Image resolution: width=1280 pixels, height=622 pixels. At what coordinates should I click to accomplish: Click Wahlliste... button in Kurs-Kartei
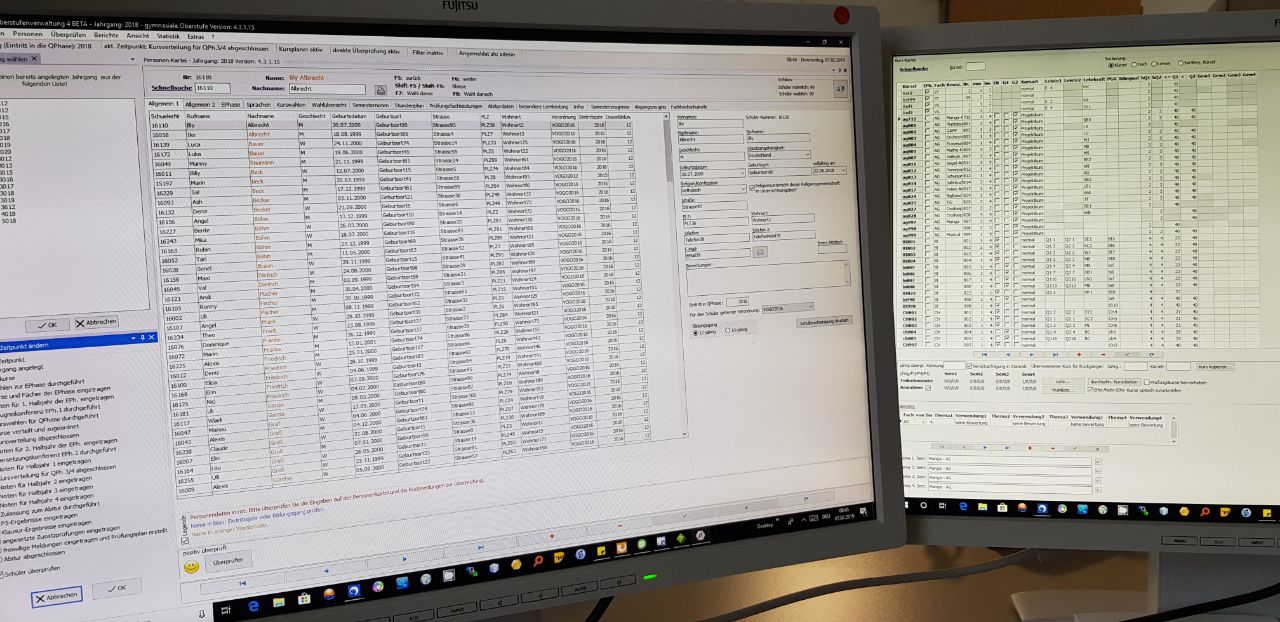[1063, 389]
